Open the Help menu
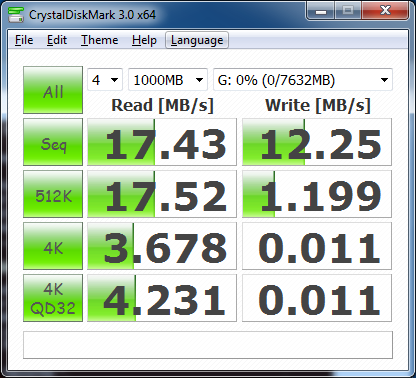This screenshot has height=379, width=416. [144, 40]
